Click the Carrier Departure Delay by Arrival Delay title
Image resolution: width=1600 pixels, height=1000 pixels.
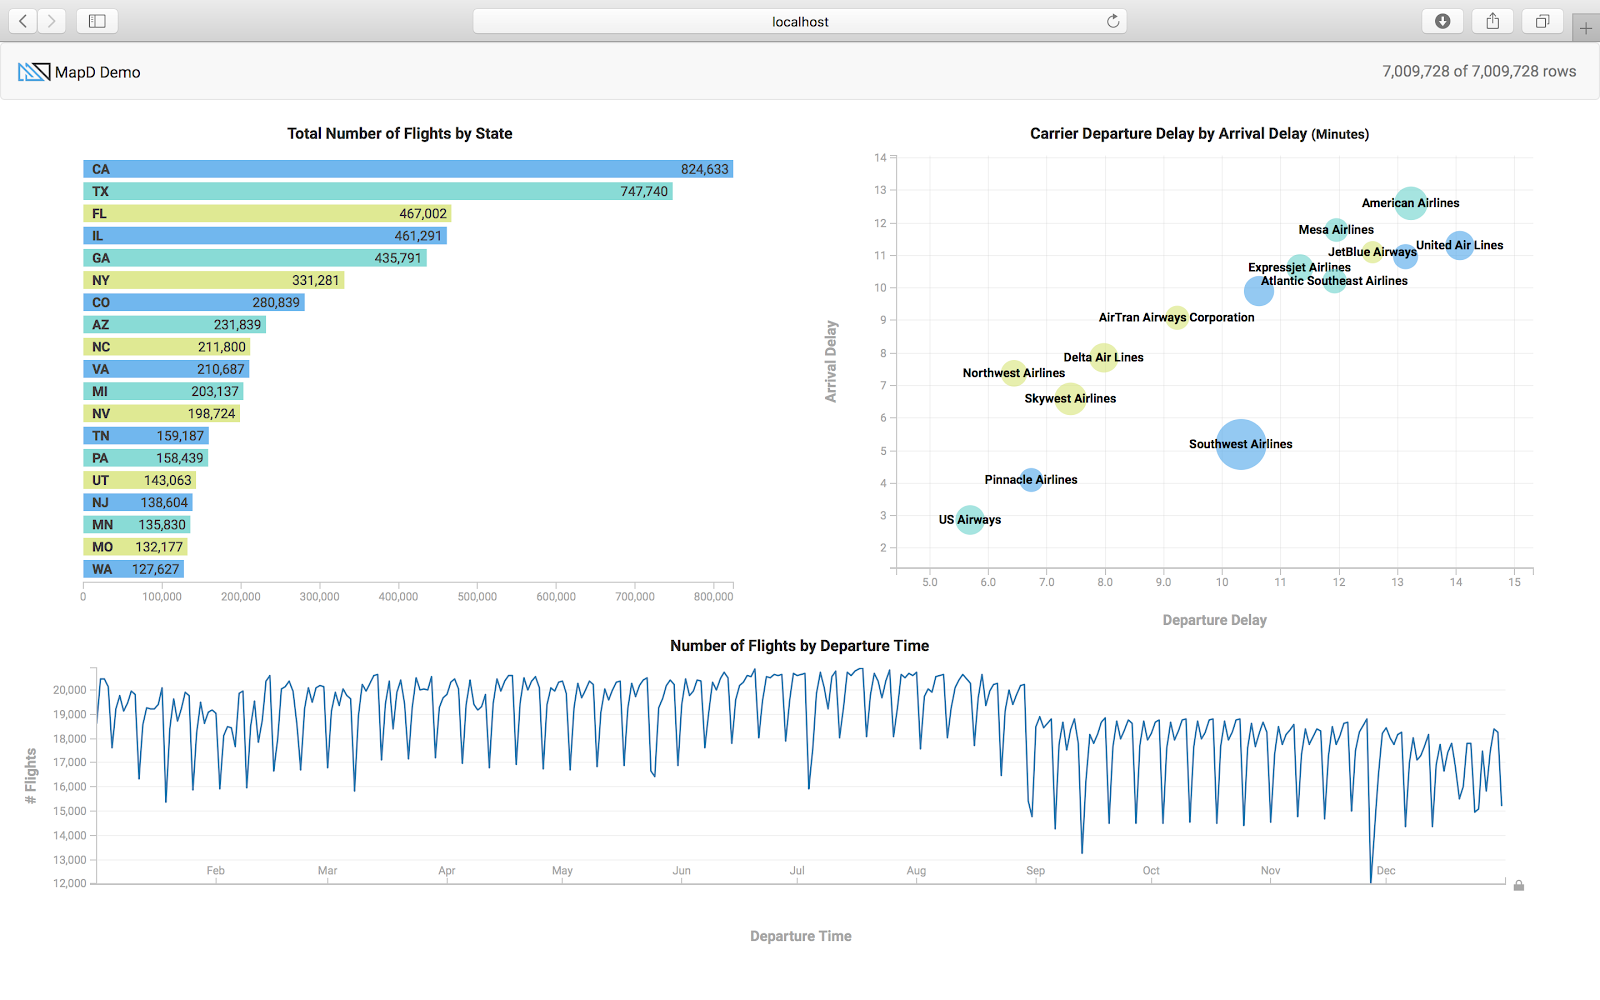tap(1199, 134)
